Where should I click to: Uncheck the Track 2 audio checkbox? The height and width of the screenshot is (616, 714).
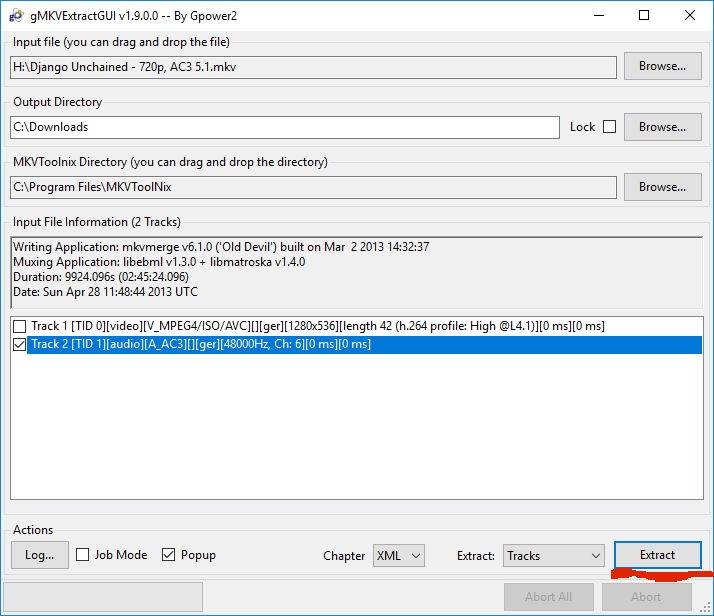click(x=20, y=345)
